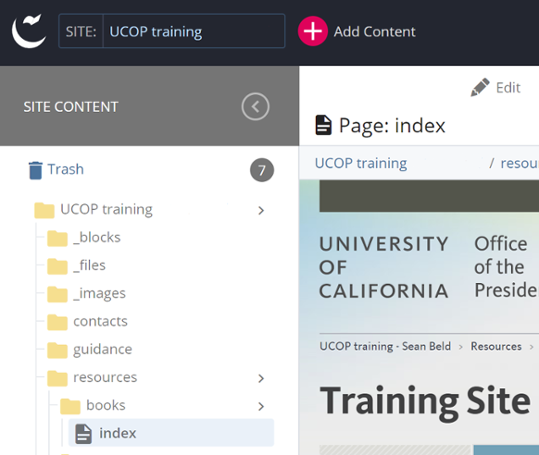
Task: Click the index page file icon in tree
Action: [x=84, y=434]
